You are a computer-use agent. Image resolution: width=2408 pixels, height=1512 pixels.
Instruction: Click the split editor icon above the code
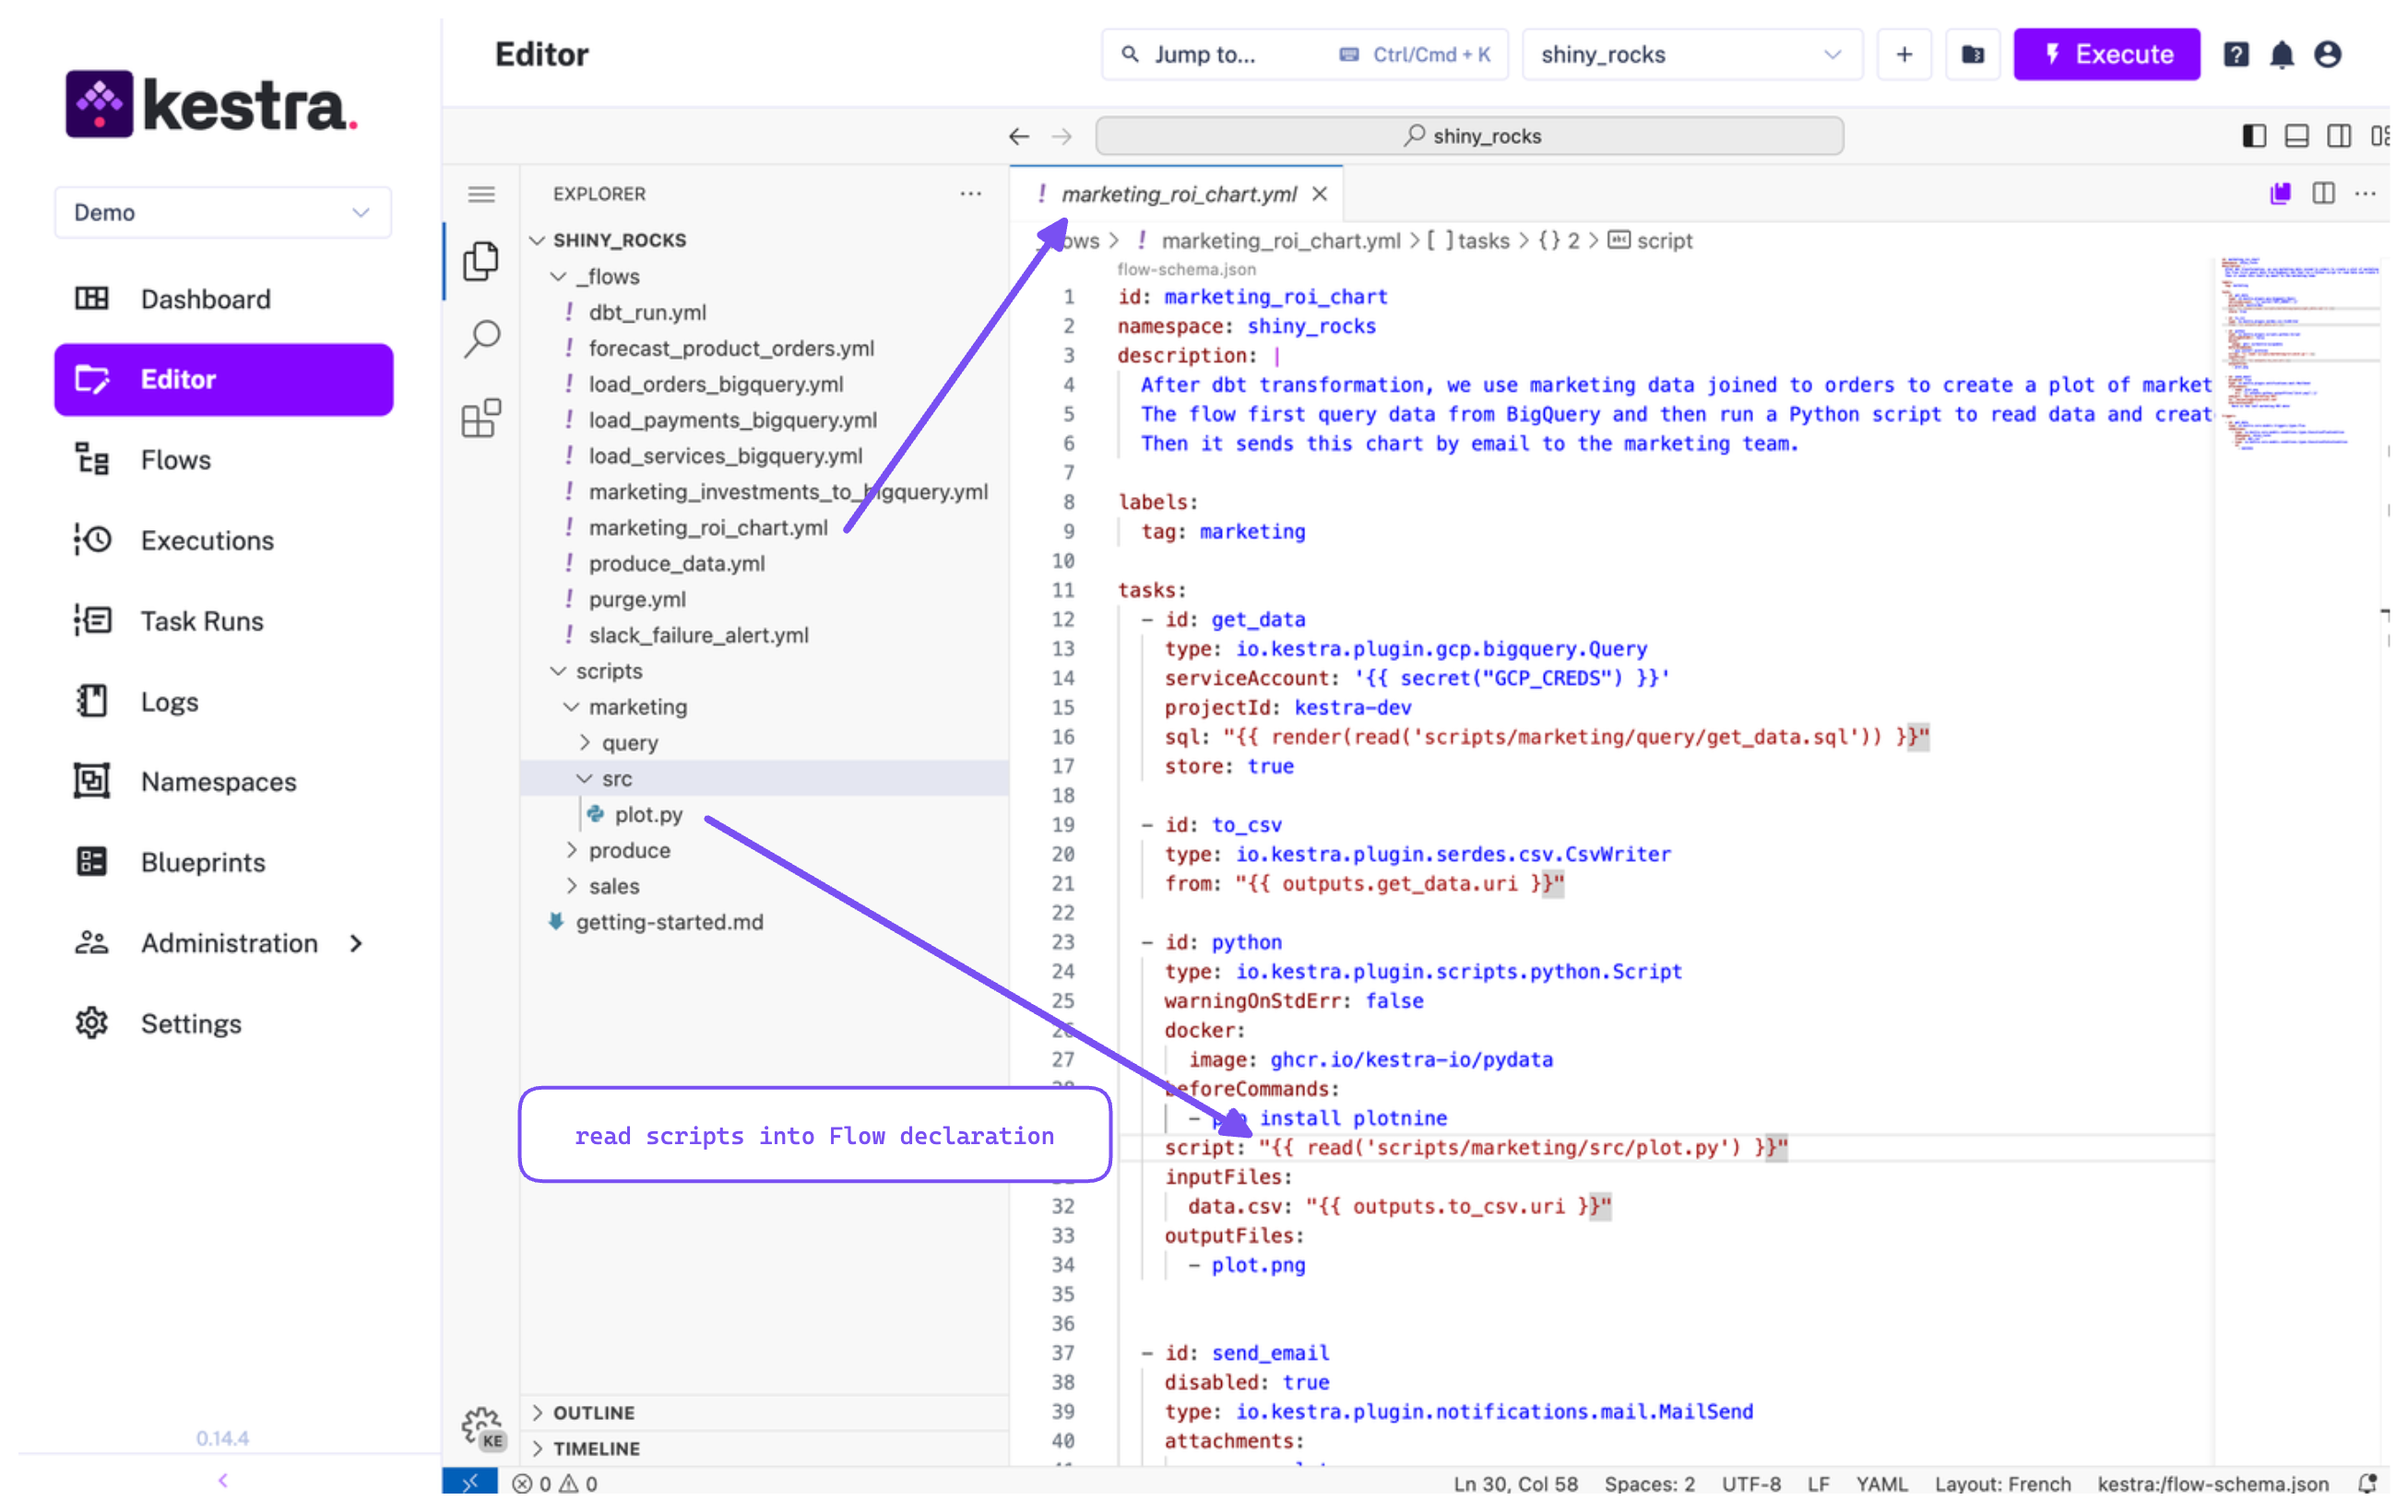2323,193
